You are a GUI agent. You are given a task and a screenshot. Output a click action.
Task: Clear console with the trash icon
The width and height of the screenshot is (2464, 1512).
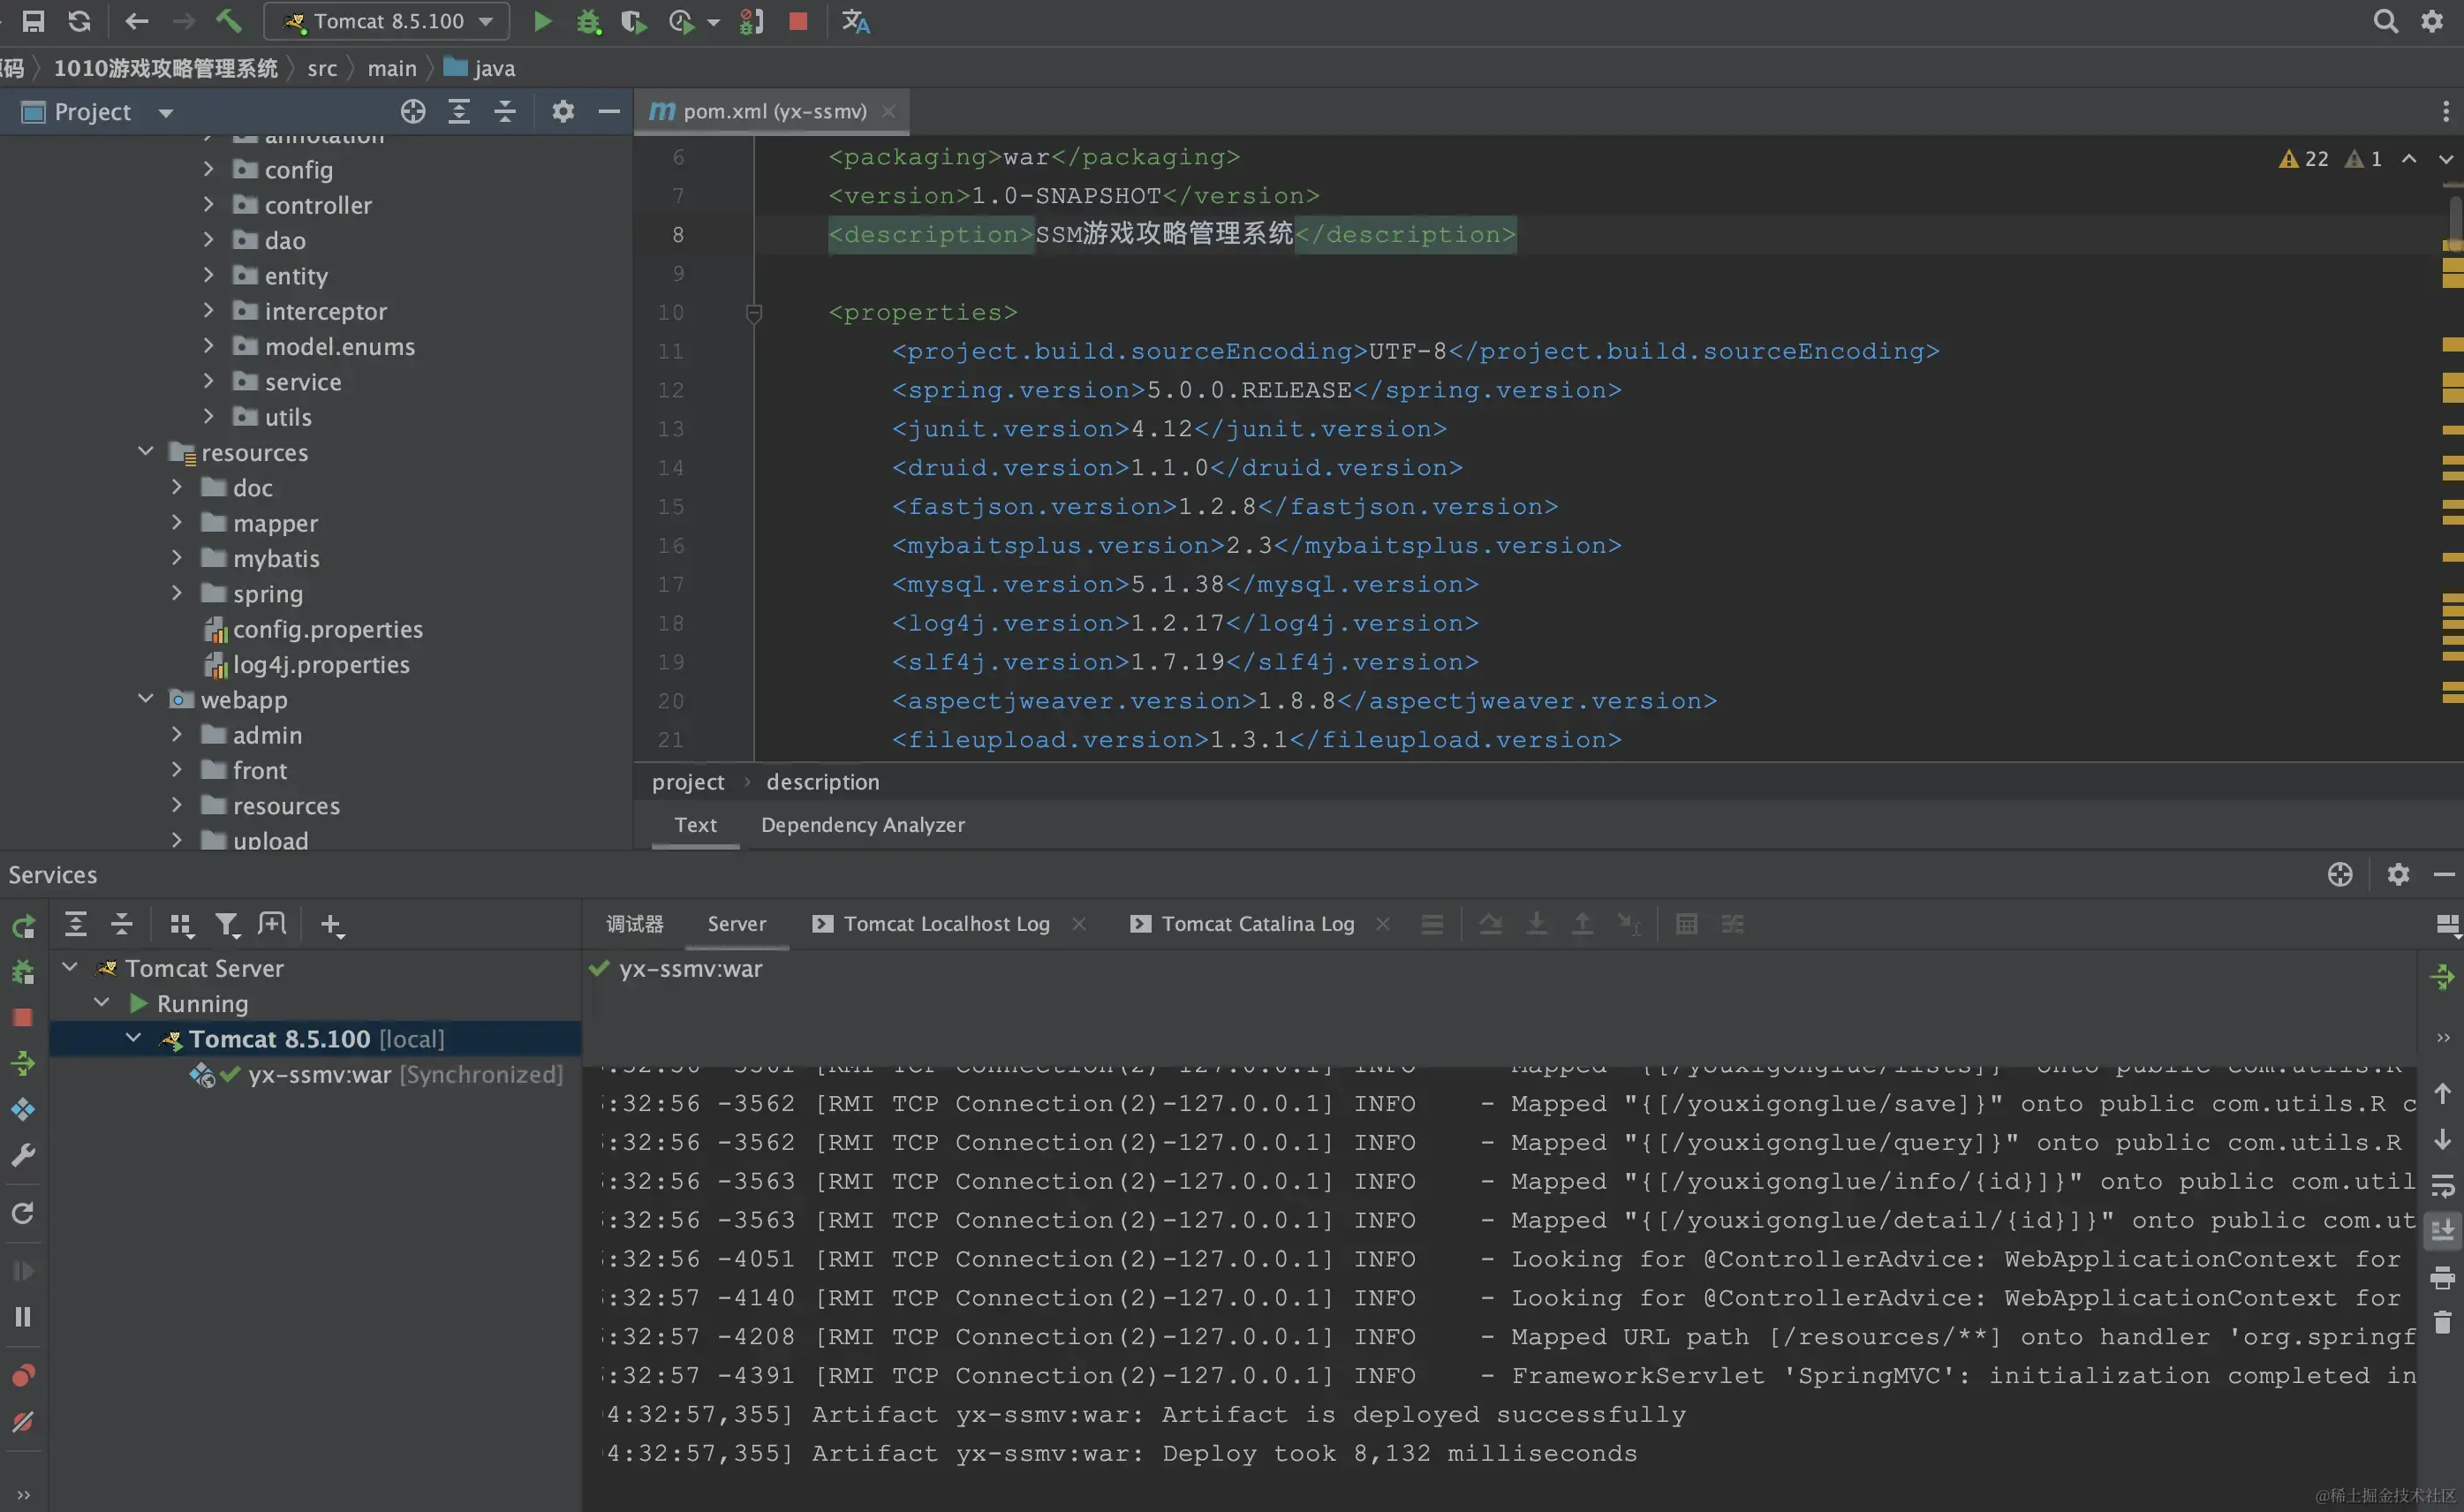click(2442, 1322)
